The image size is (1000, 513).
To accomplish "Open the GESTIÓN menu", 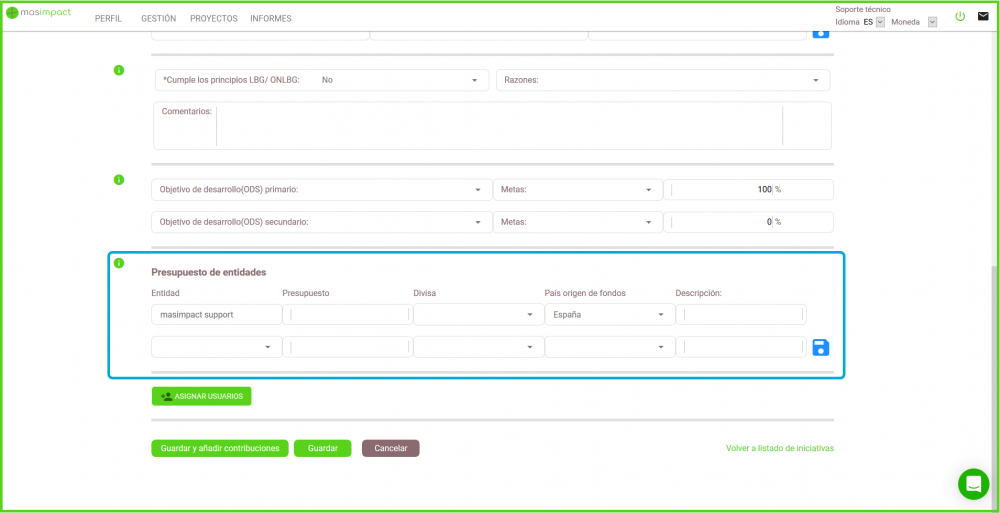I will (x=158, y=19).
